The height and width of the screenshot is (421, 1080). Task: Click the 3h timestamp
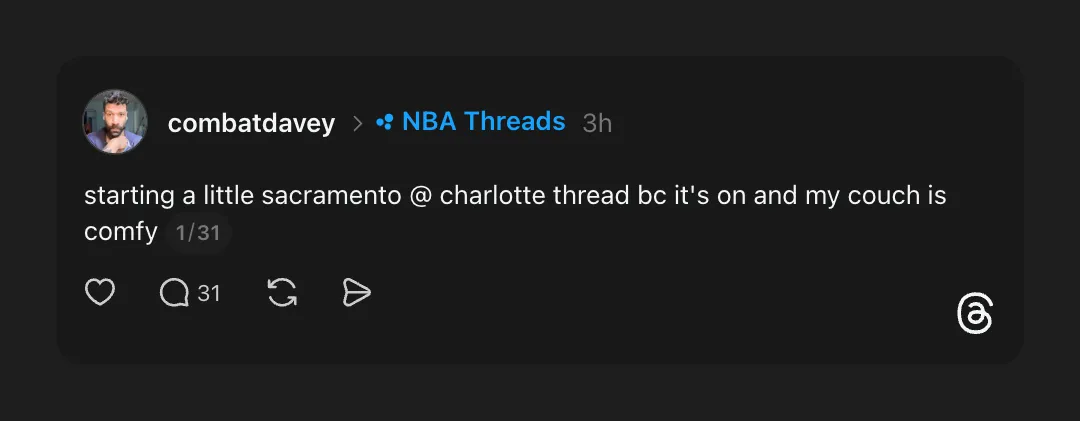[597, 123]
